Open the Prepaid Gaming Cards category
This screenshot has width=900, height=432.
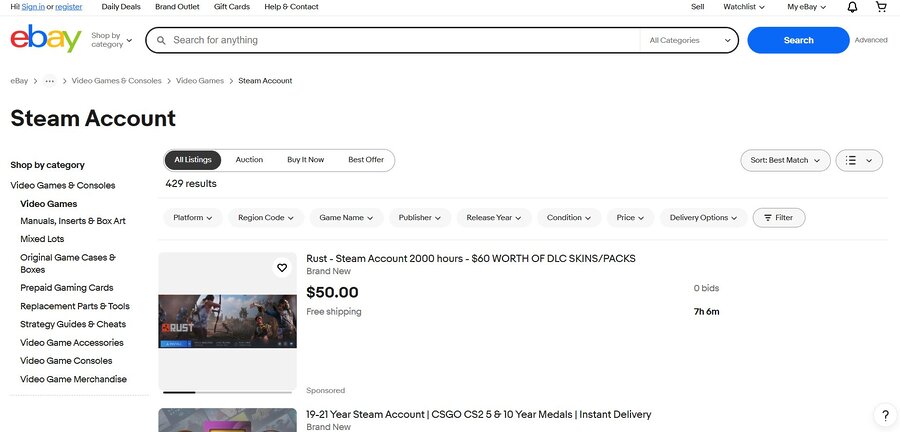66,288
